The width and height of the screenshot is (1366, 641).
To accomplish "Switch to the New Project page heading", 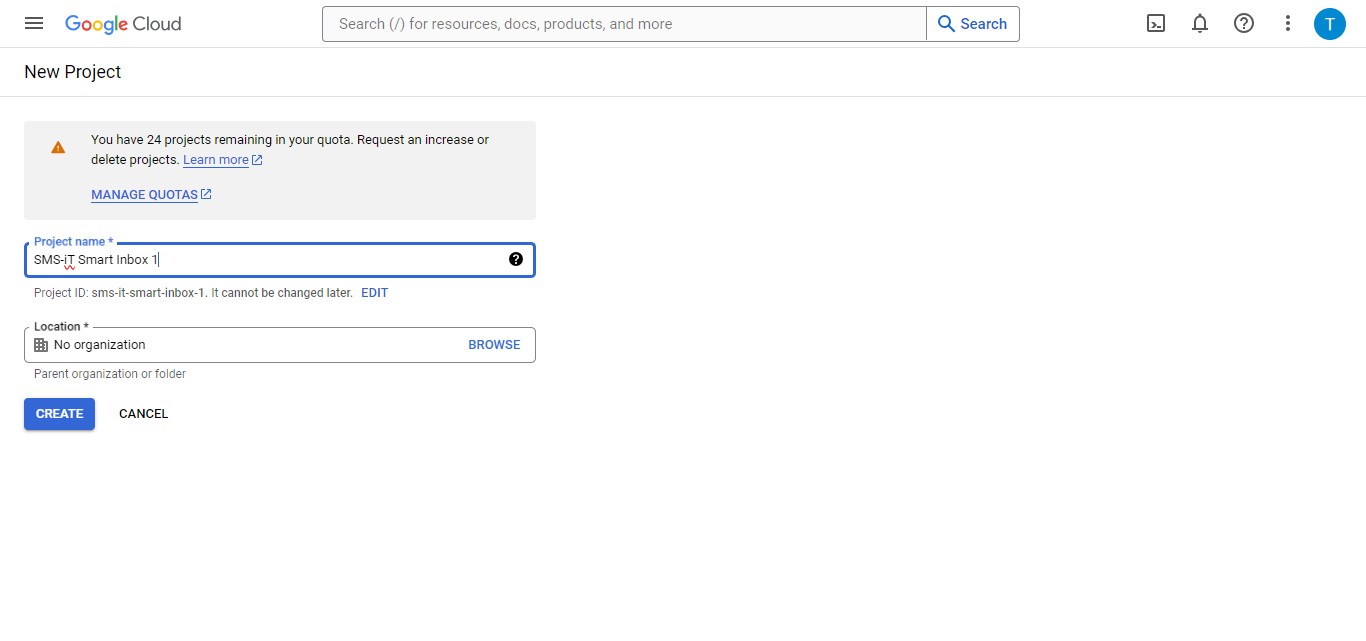I will click(x=72, y=71).
